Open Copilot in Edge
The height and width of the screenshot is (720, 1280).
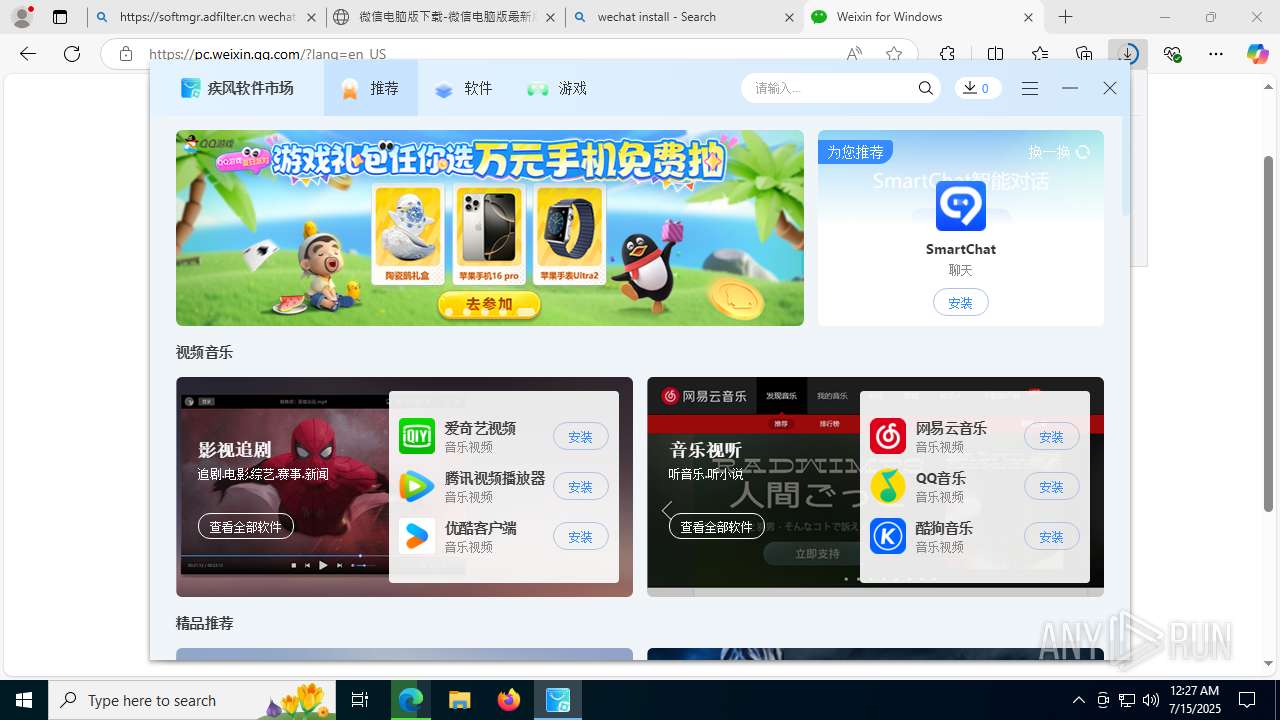point(1258,54)
